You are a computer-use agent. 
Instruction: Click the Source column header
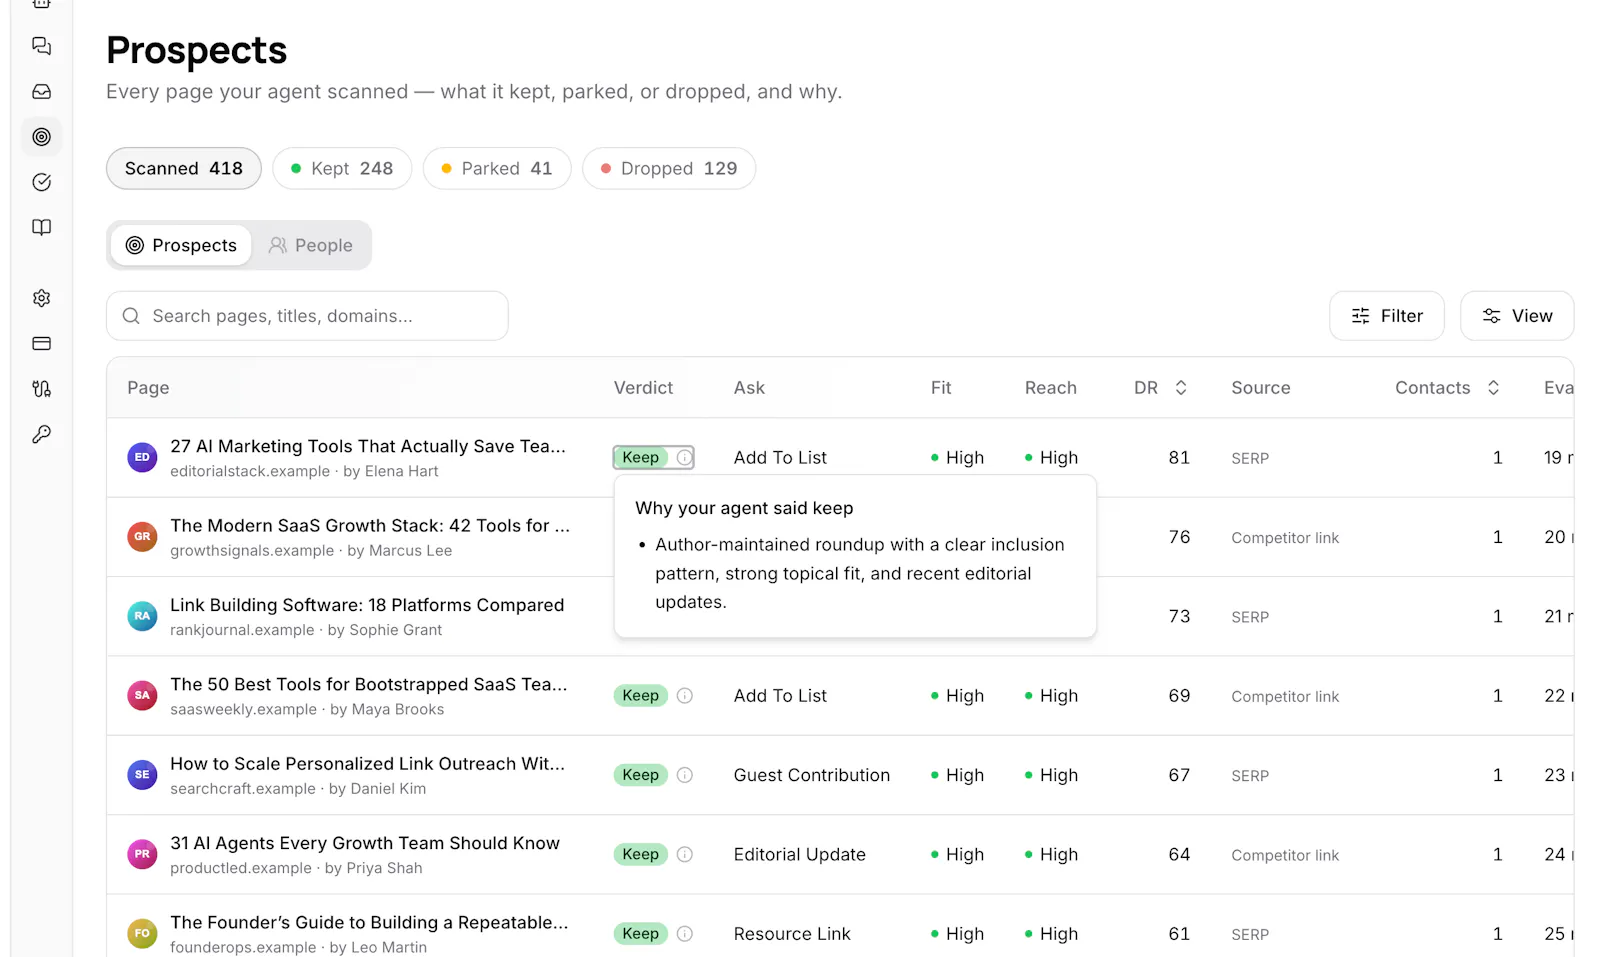pyautogui.click(x=1260, y=388)
